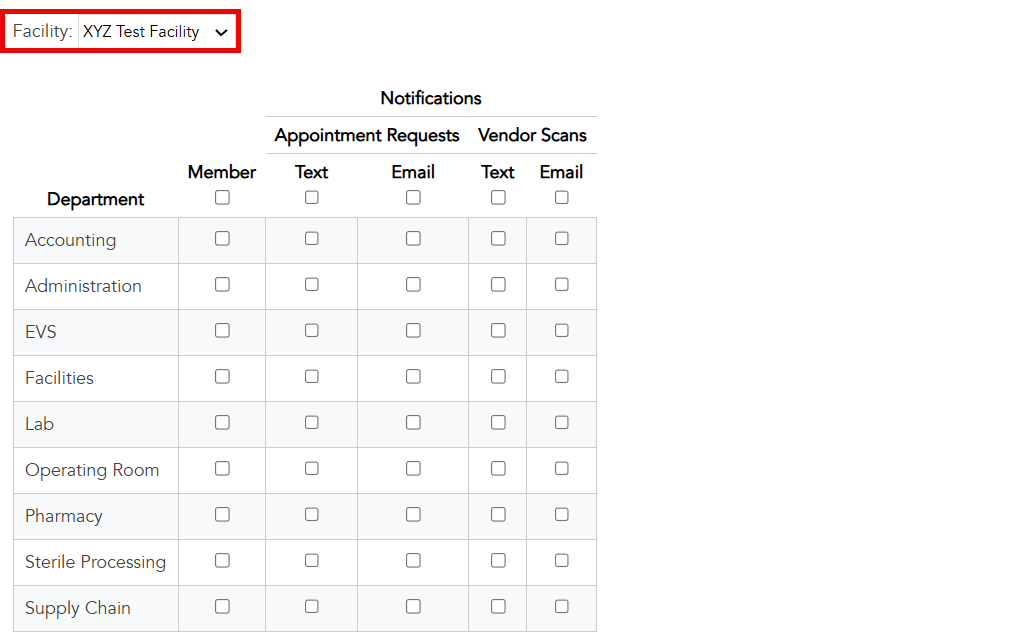Image resolution: width=1031 pixels, height=637 pixels.
Task: Check the Email select-all under Appointment Requests
Action: (x=413, y=197)
